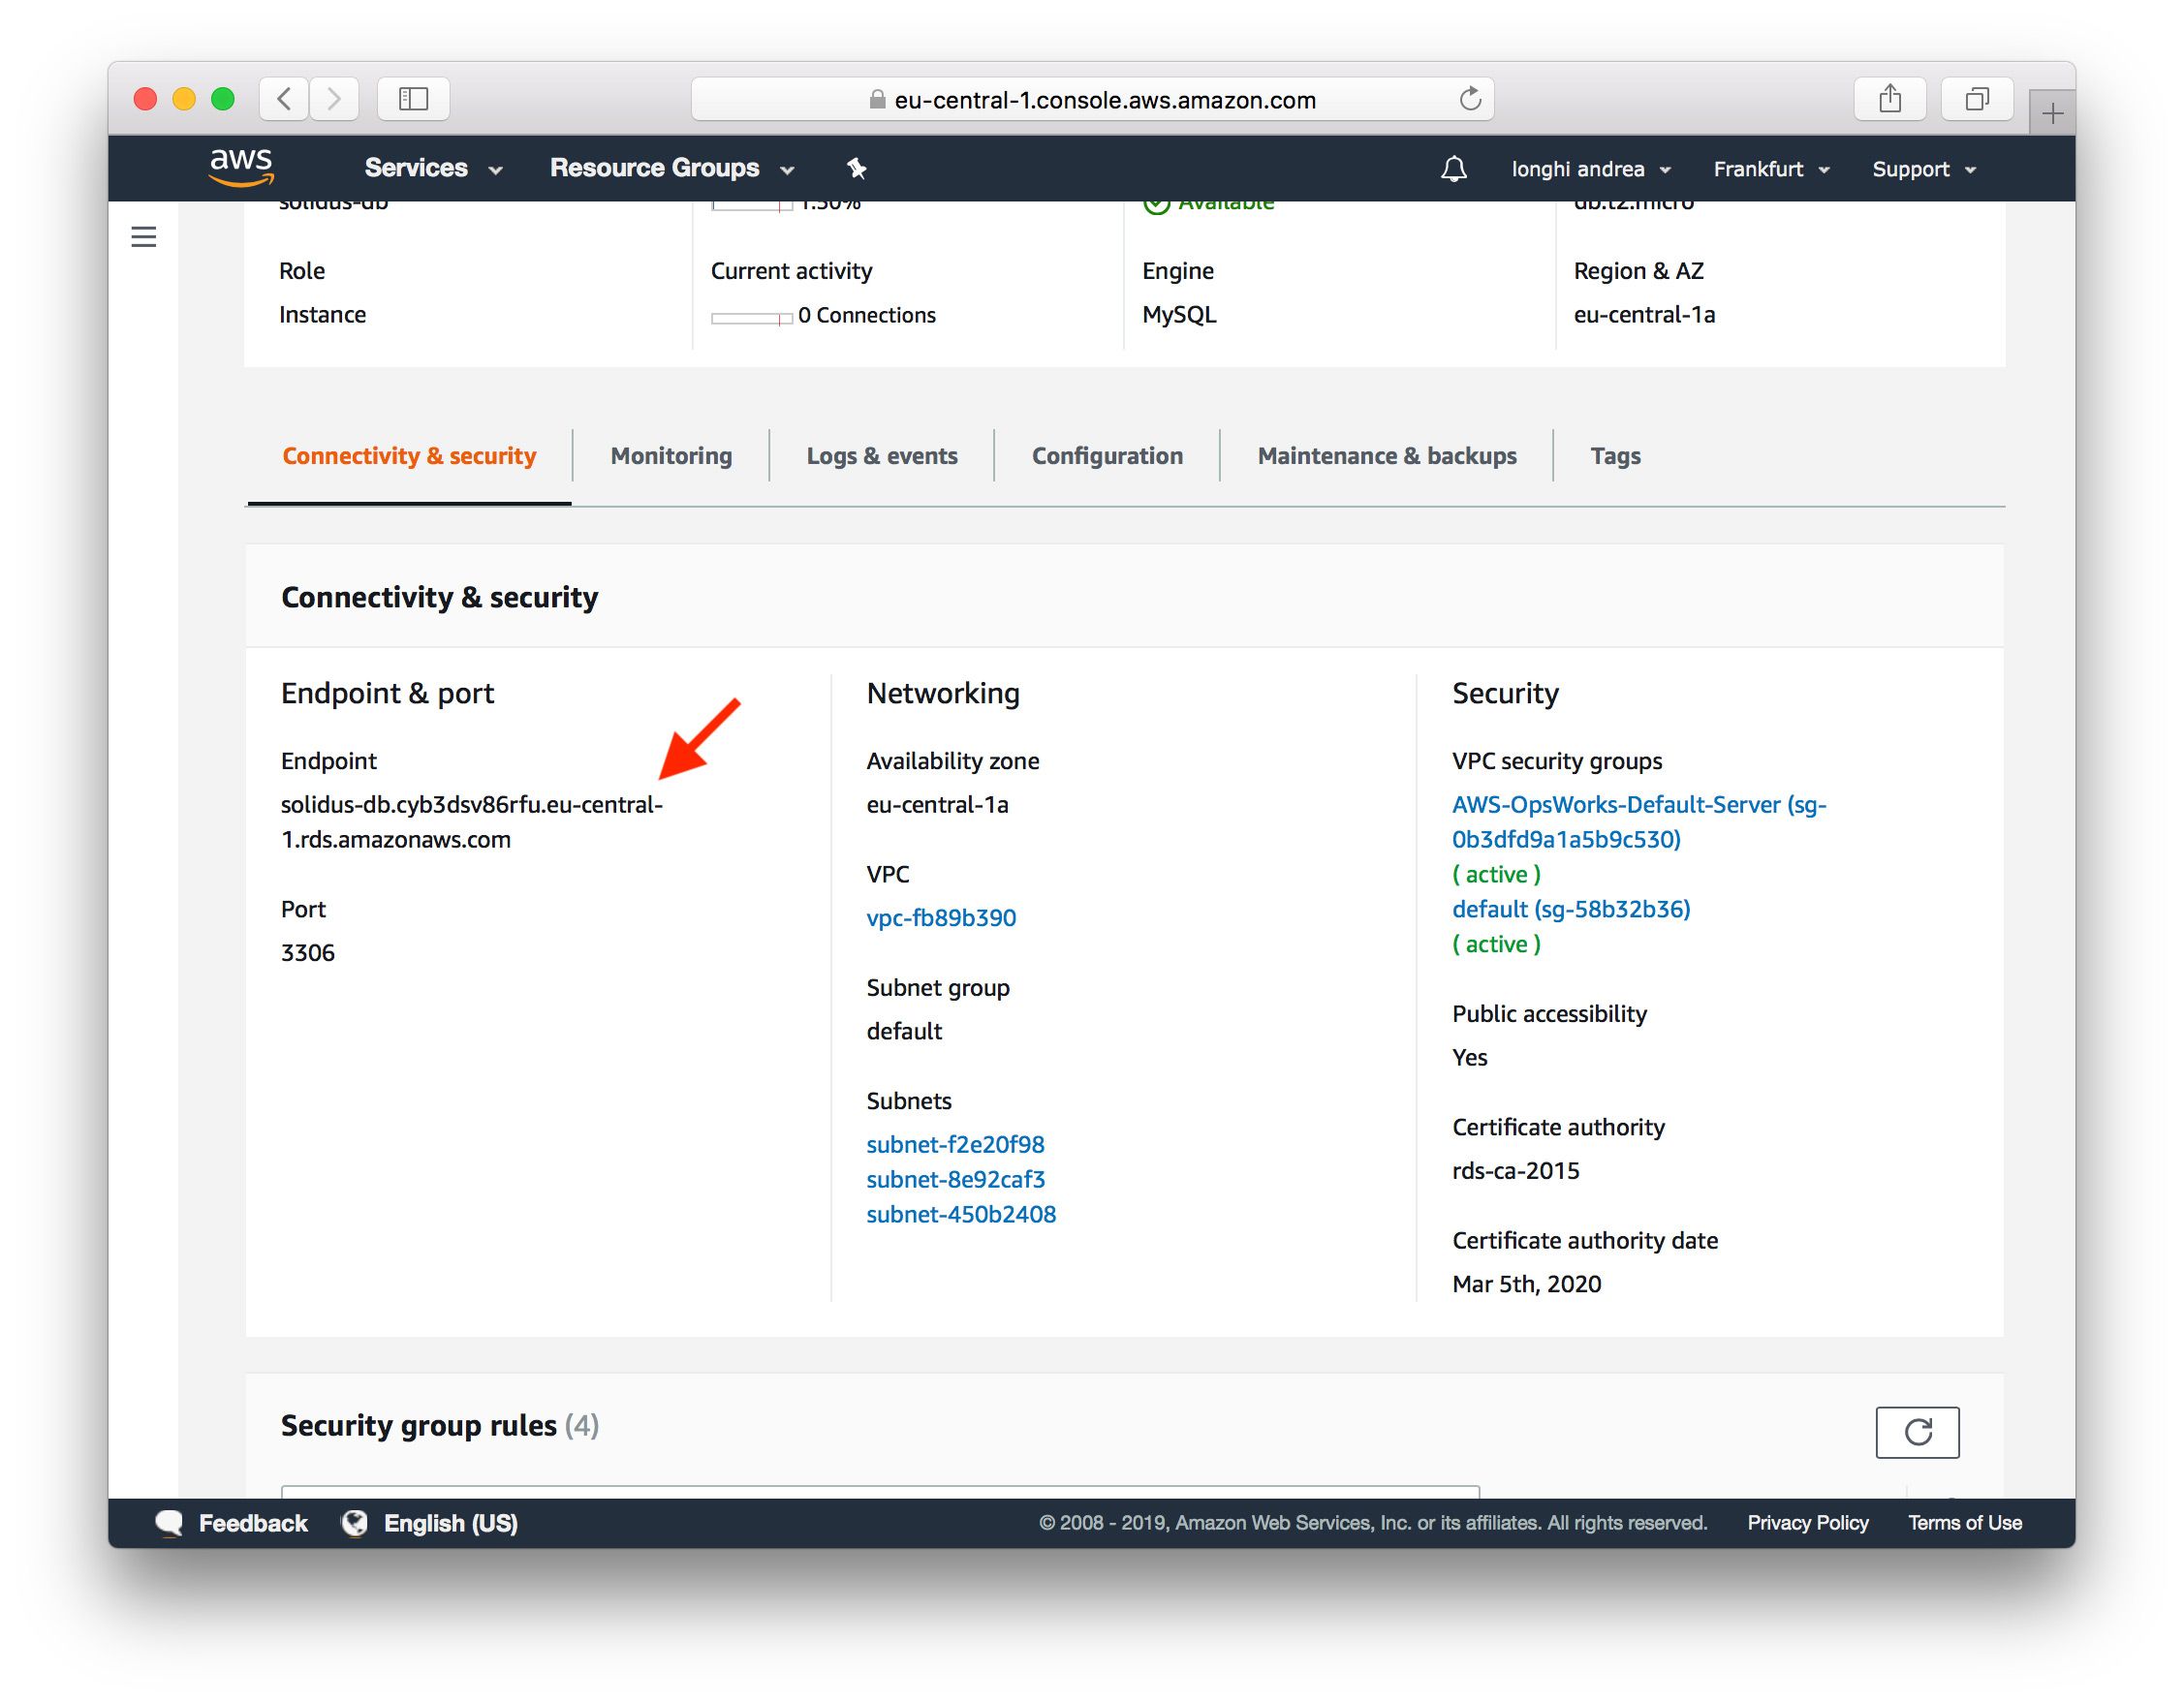Expand the Resource Groups dropdown

pyautogui.click(x=671, y=168)
